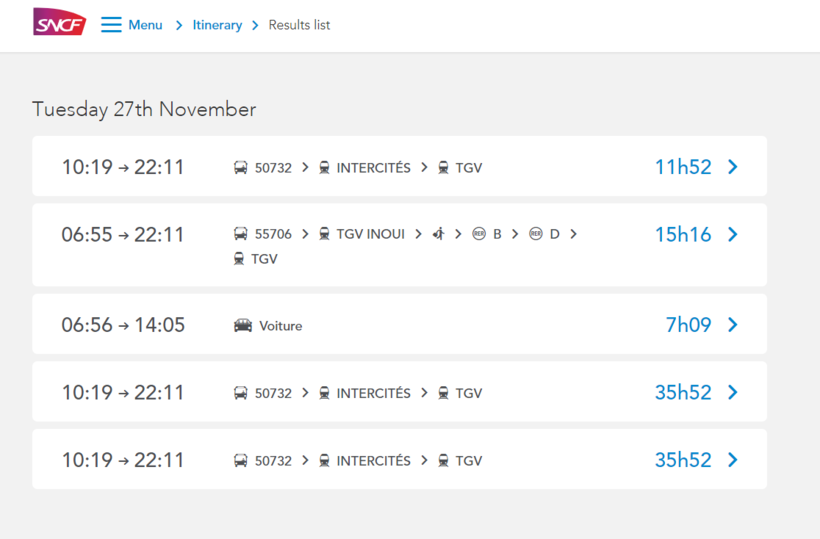The width and height of the screenshot is (820, 539).
Task: Expand the 11h52 itinerary chevron
Action: click(733, 167)
